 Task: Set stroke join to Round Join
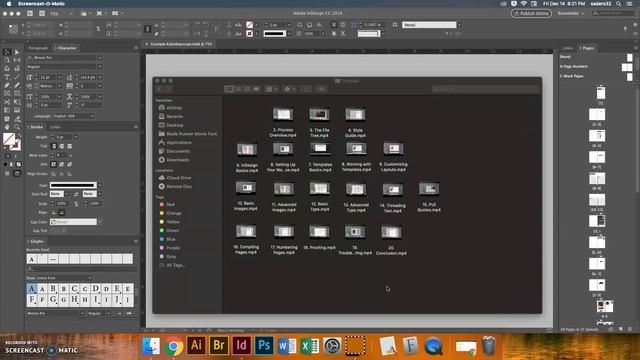coord(62,164)
